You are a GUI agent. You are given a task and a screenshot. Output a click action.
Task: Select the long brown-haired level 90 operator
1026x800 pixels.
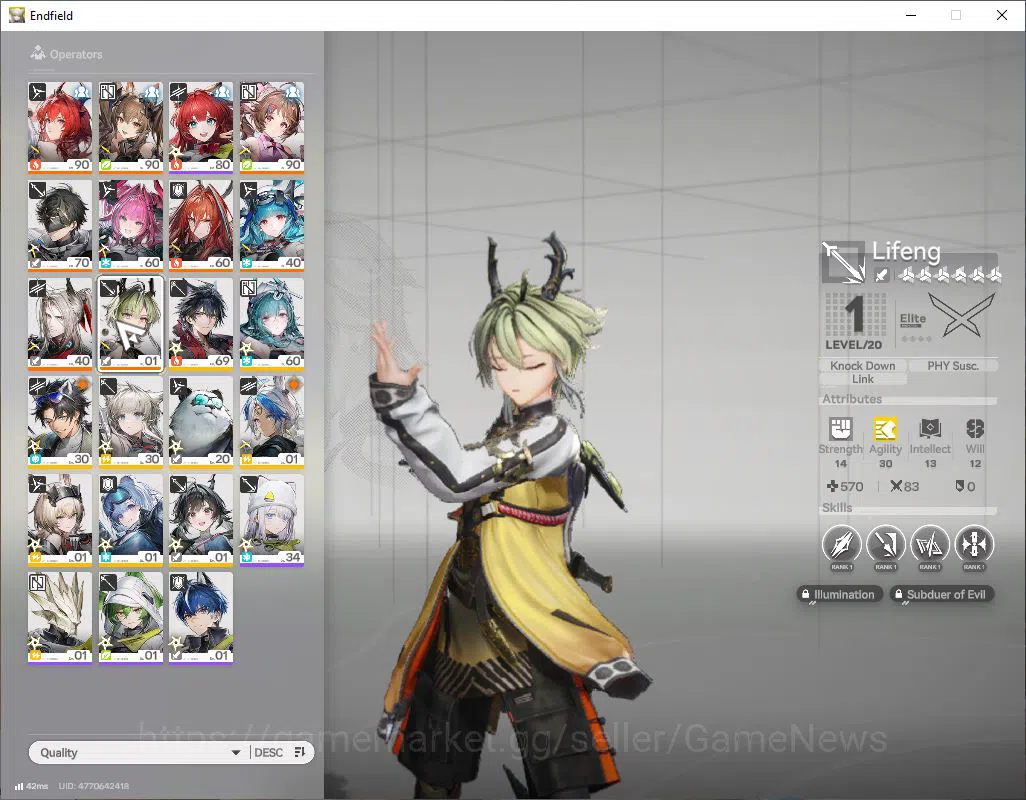pyautogui.click(x=130, y=127)
